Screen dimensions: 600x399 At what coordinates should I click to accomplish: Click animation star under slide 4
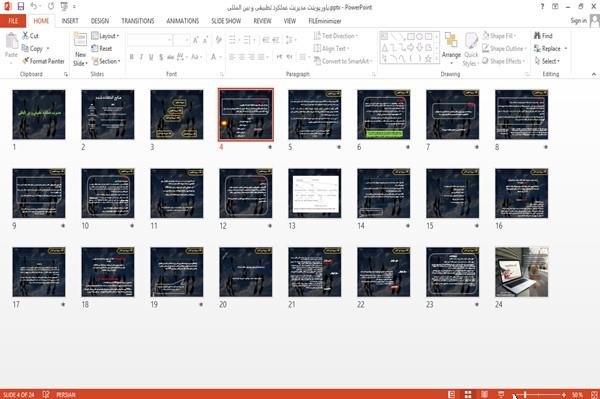click(x=270, y=147)
